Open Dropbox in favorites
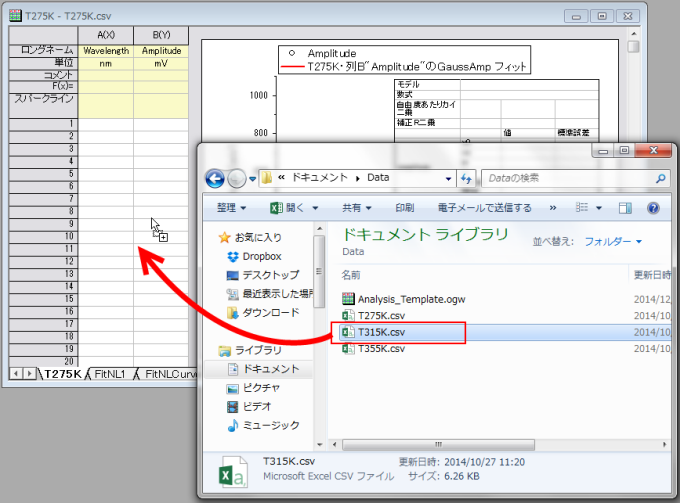Image resolution: width=680 pixels, height=503 pixels. (x=255, y=257)
